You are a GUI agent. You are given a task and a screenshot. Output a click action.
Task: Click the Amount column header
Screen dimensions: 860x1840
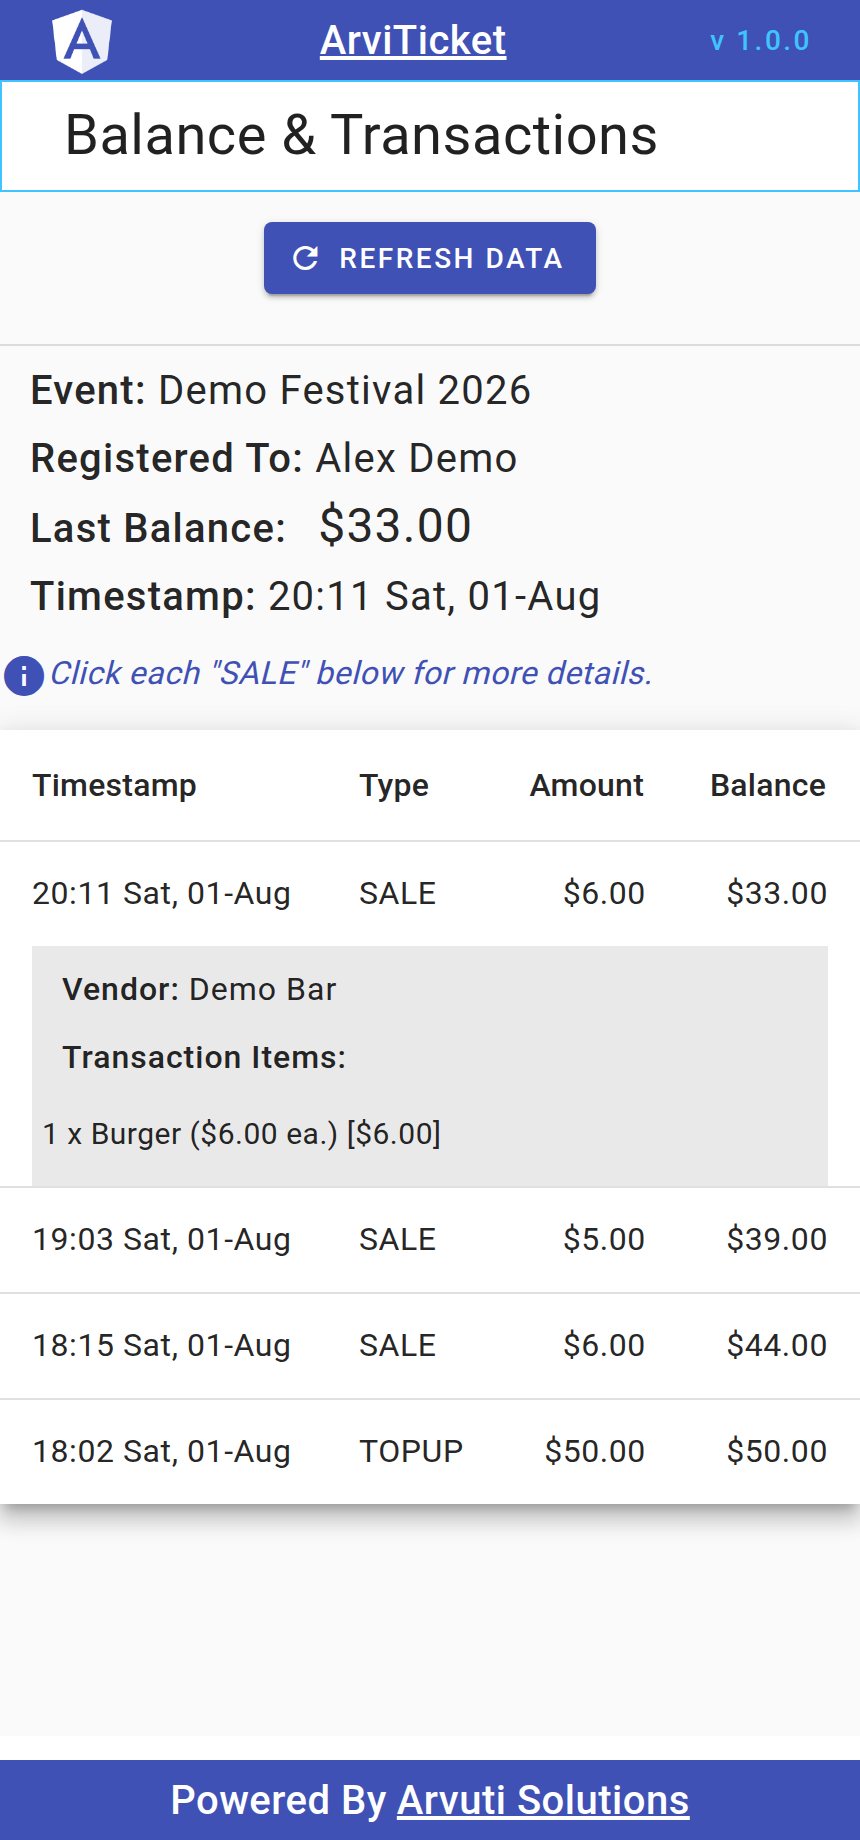(587, 786)
